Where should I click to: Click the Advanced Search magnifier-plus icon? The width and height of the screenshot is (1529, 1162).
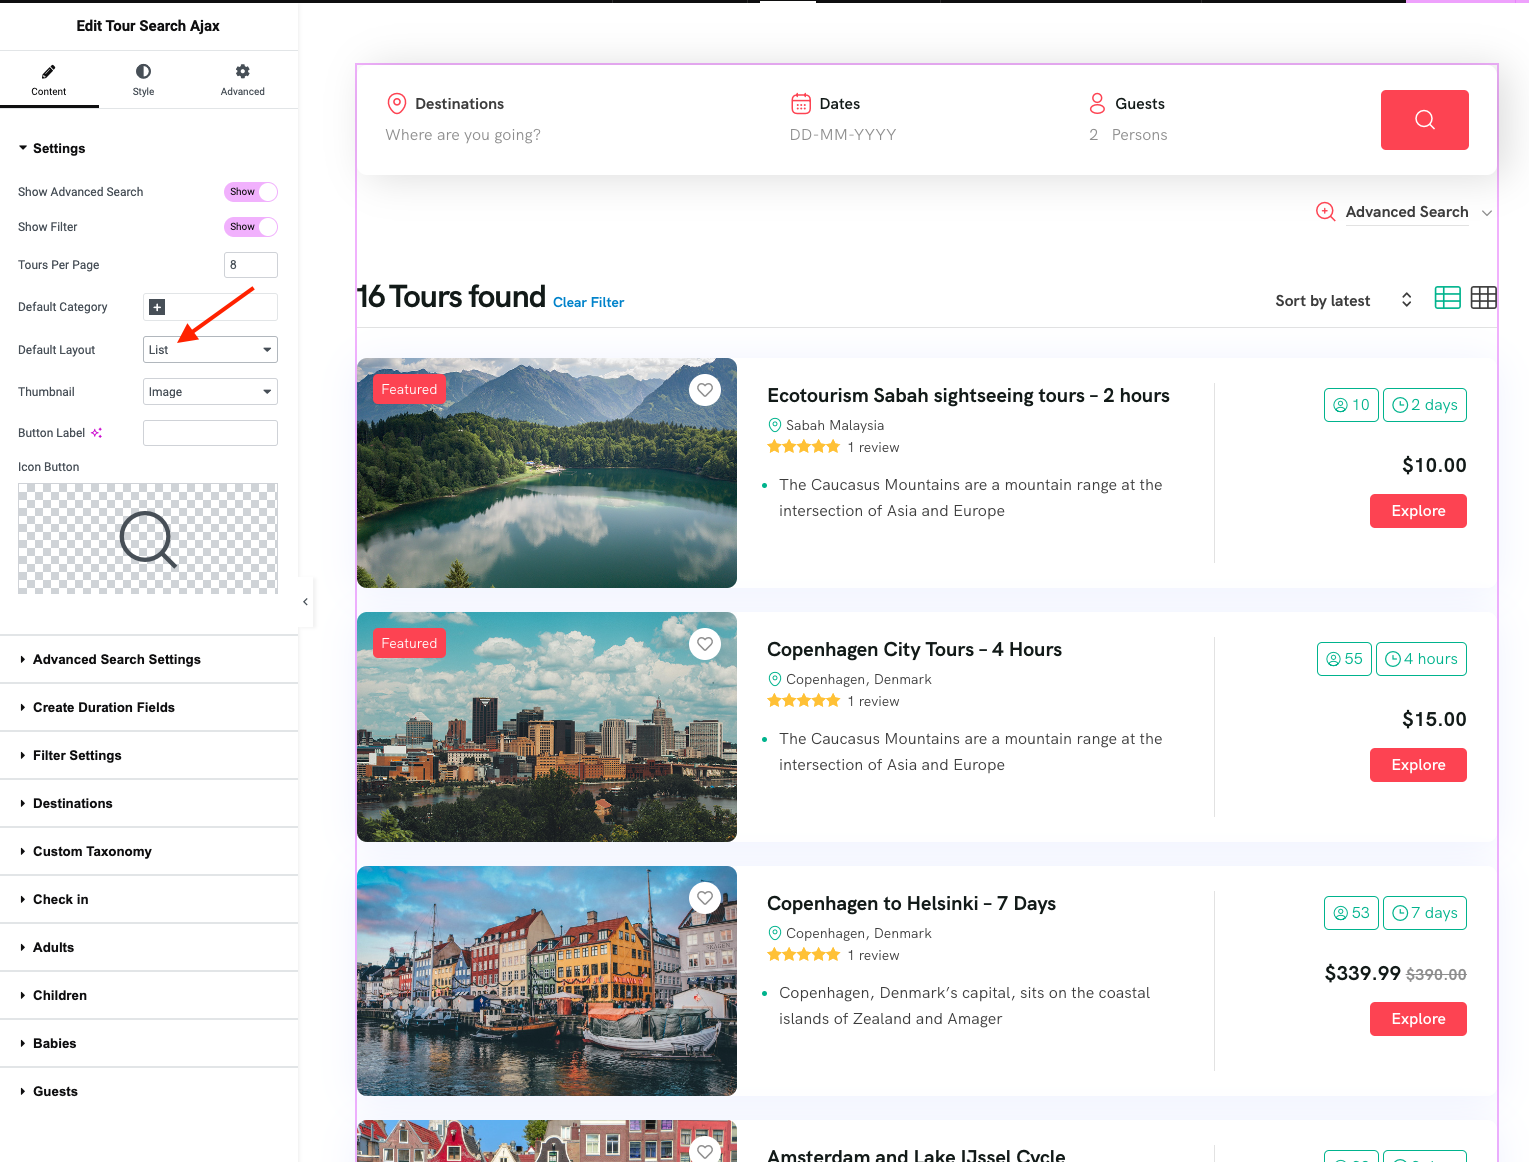[x=1326, y=212]
